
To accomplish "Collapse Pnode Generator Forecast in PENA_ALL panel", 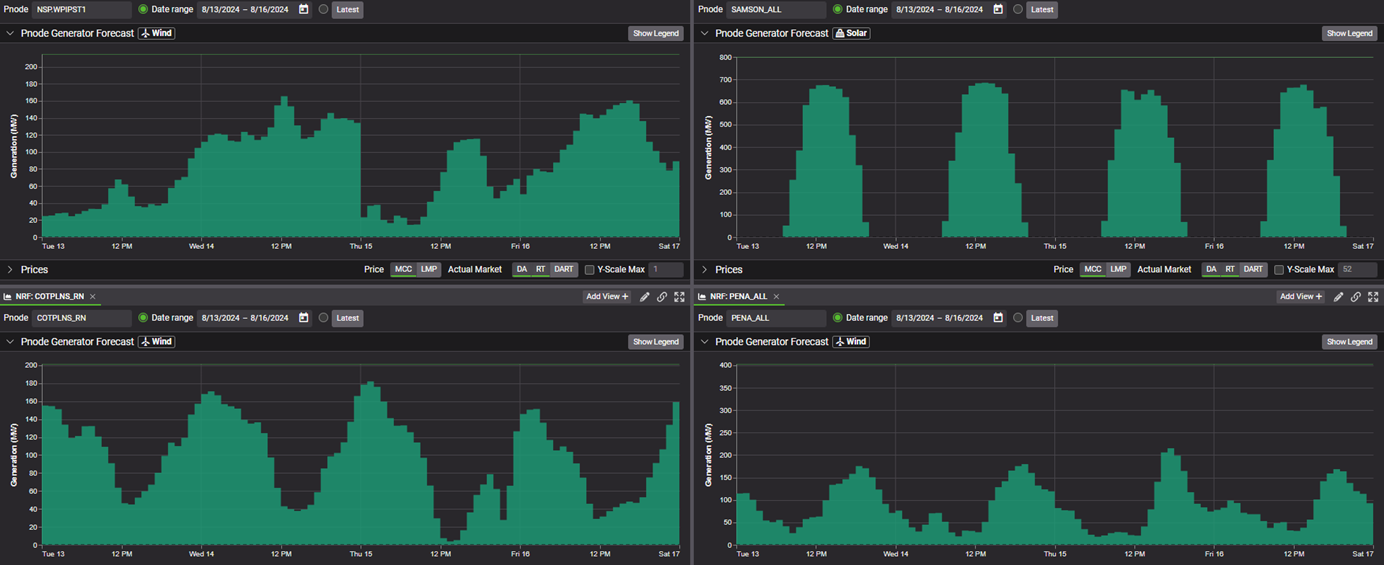I will tap(704, 342).
